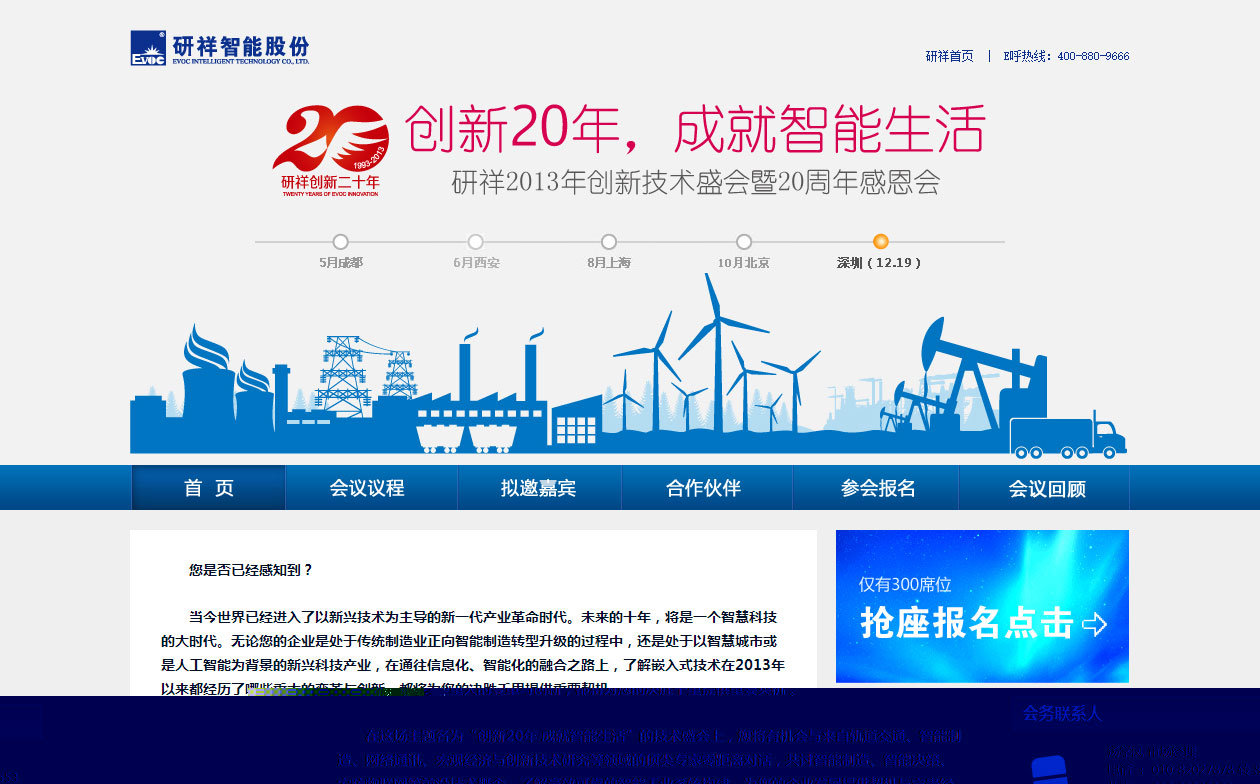
Task: Open the 首页 navigation tab
Action: [209, 488]
